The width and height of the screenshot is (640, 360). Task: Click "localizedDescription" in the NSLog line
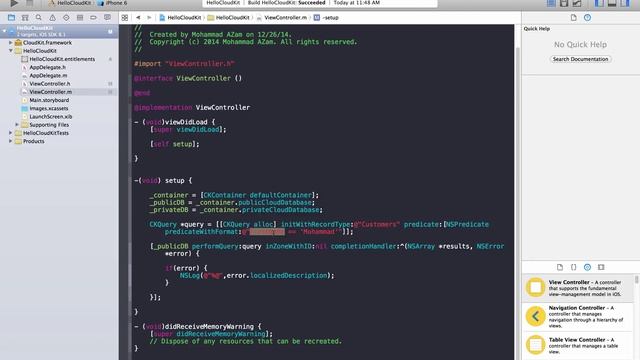coord(289,276)
